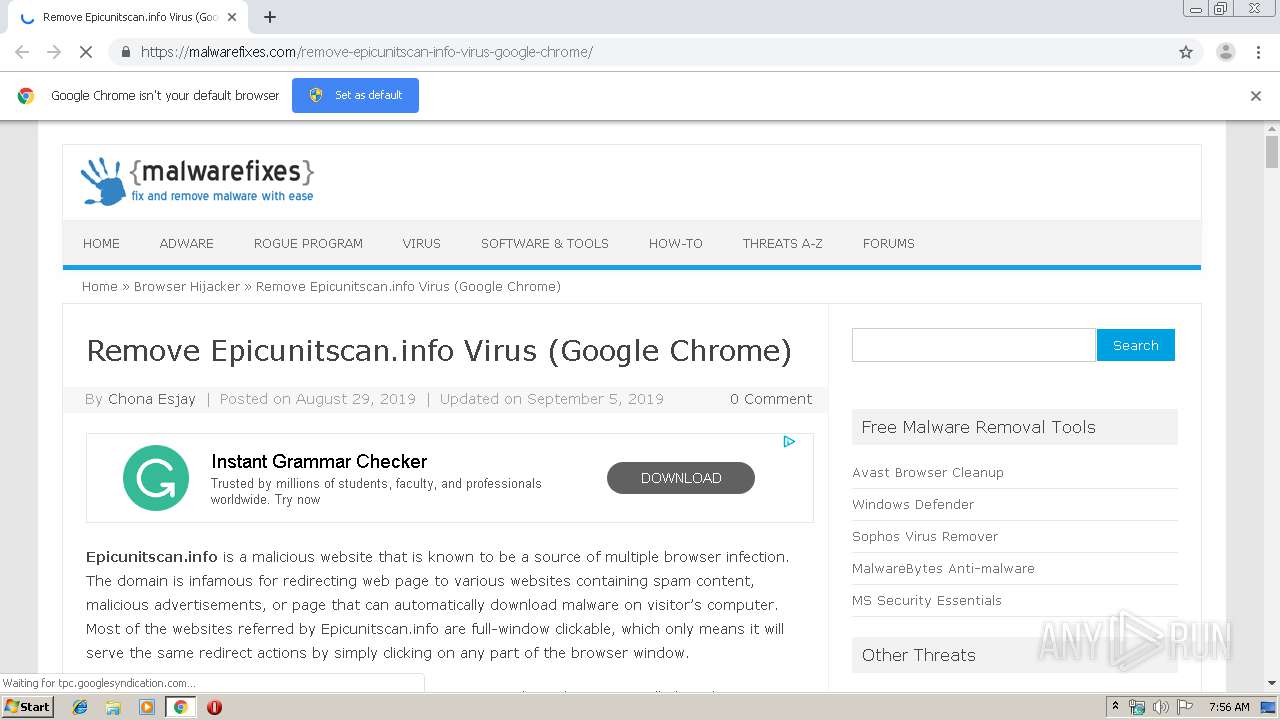Open the ADWARE menu item
The width and height of the screenshot is (1280, 720).
186,243
